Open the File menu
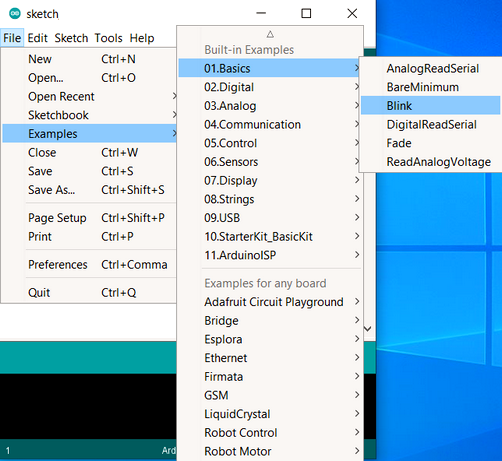Image resolution: width=502 pixels, height=461 pixels. coord(12,38)
